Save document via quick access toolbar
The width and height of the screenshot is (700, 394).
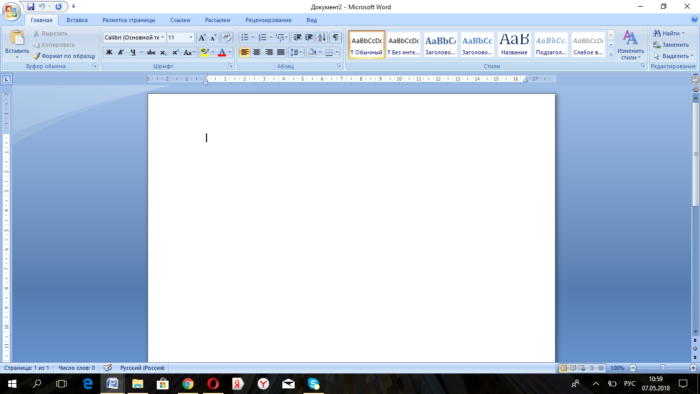30,7
